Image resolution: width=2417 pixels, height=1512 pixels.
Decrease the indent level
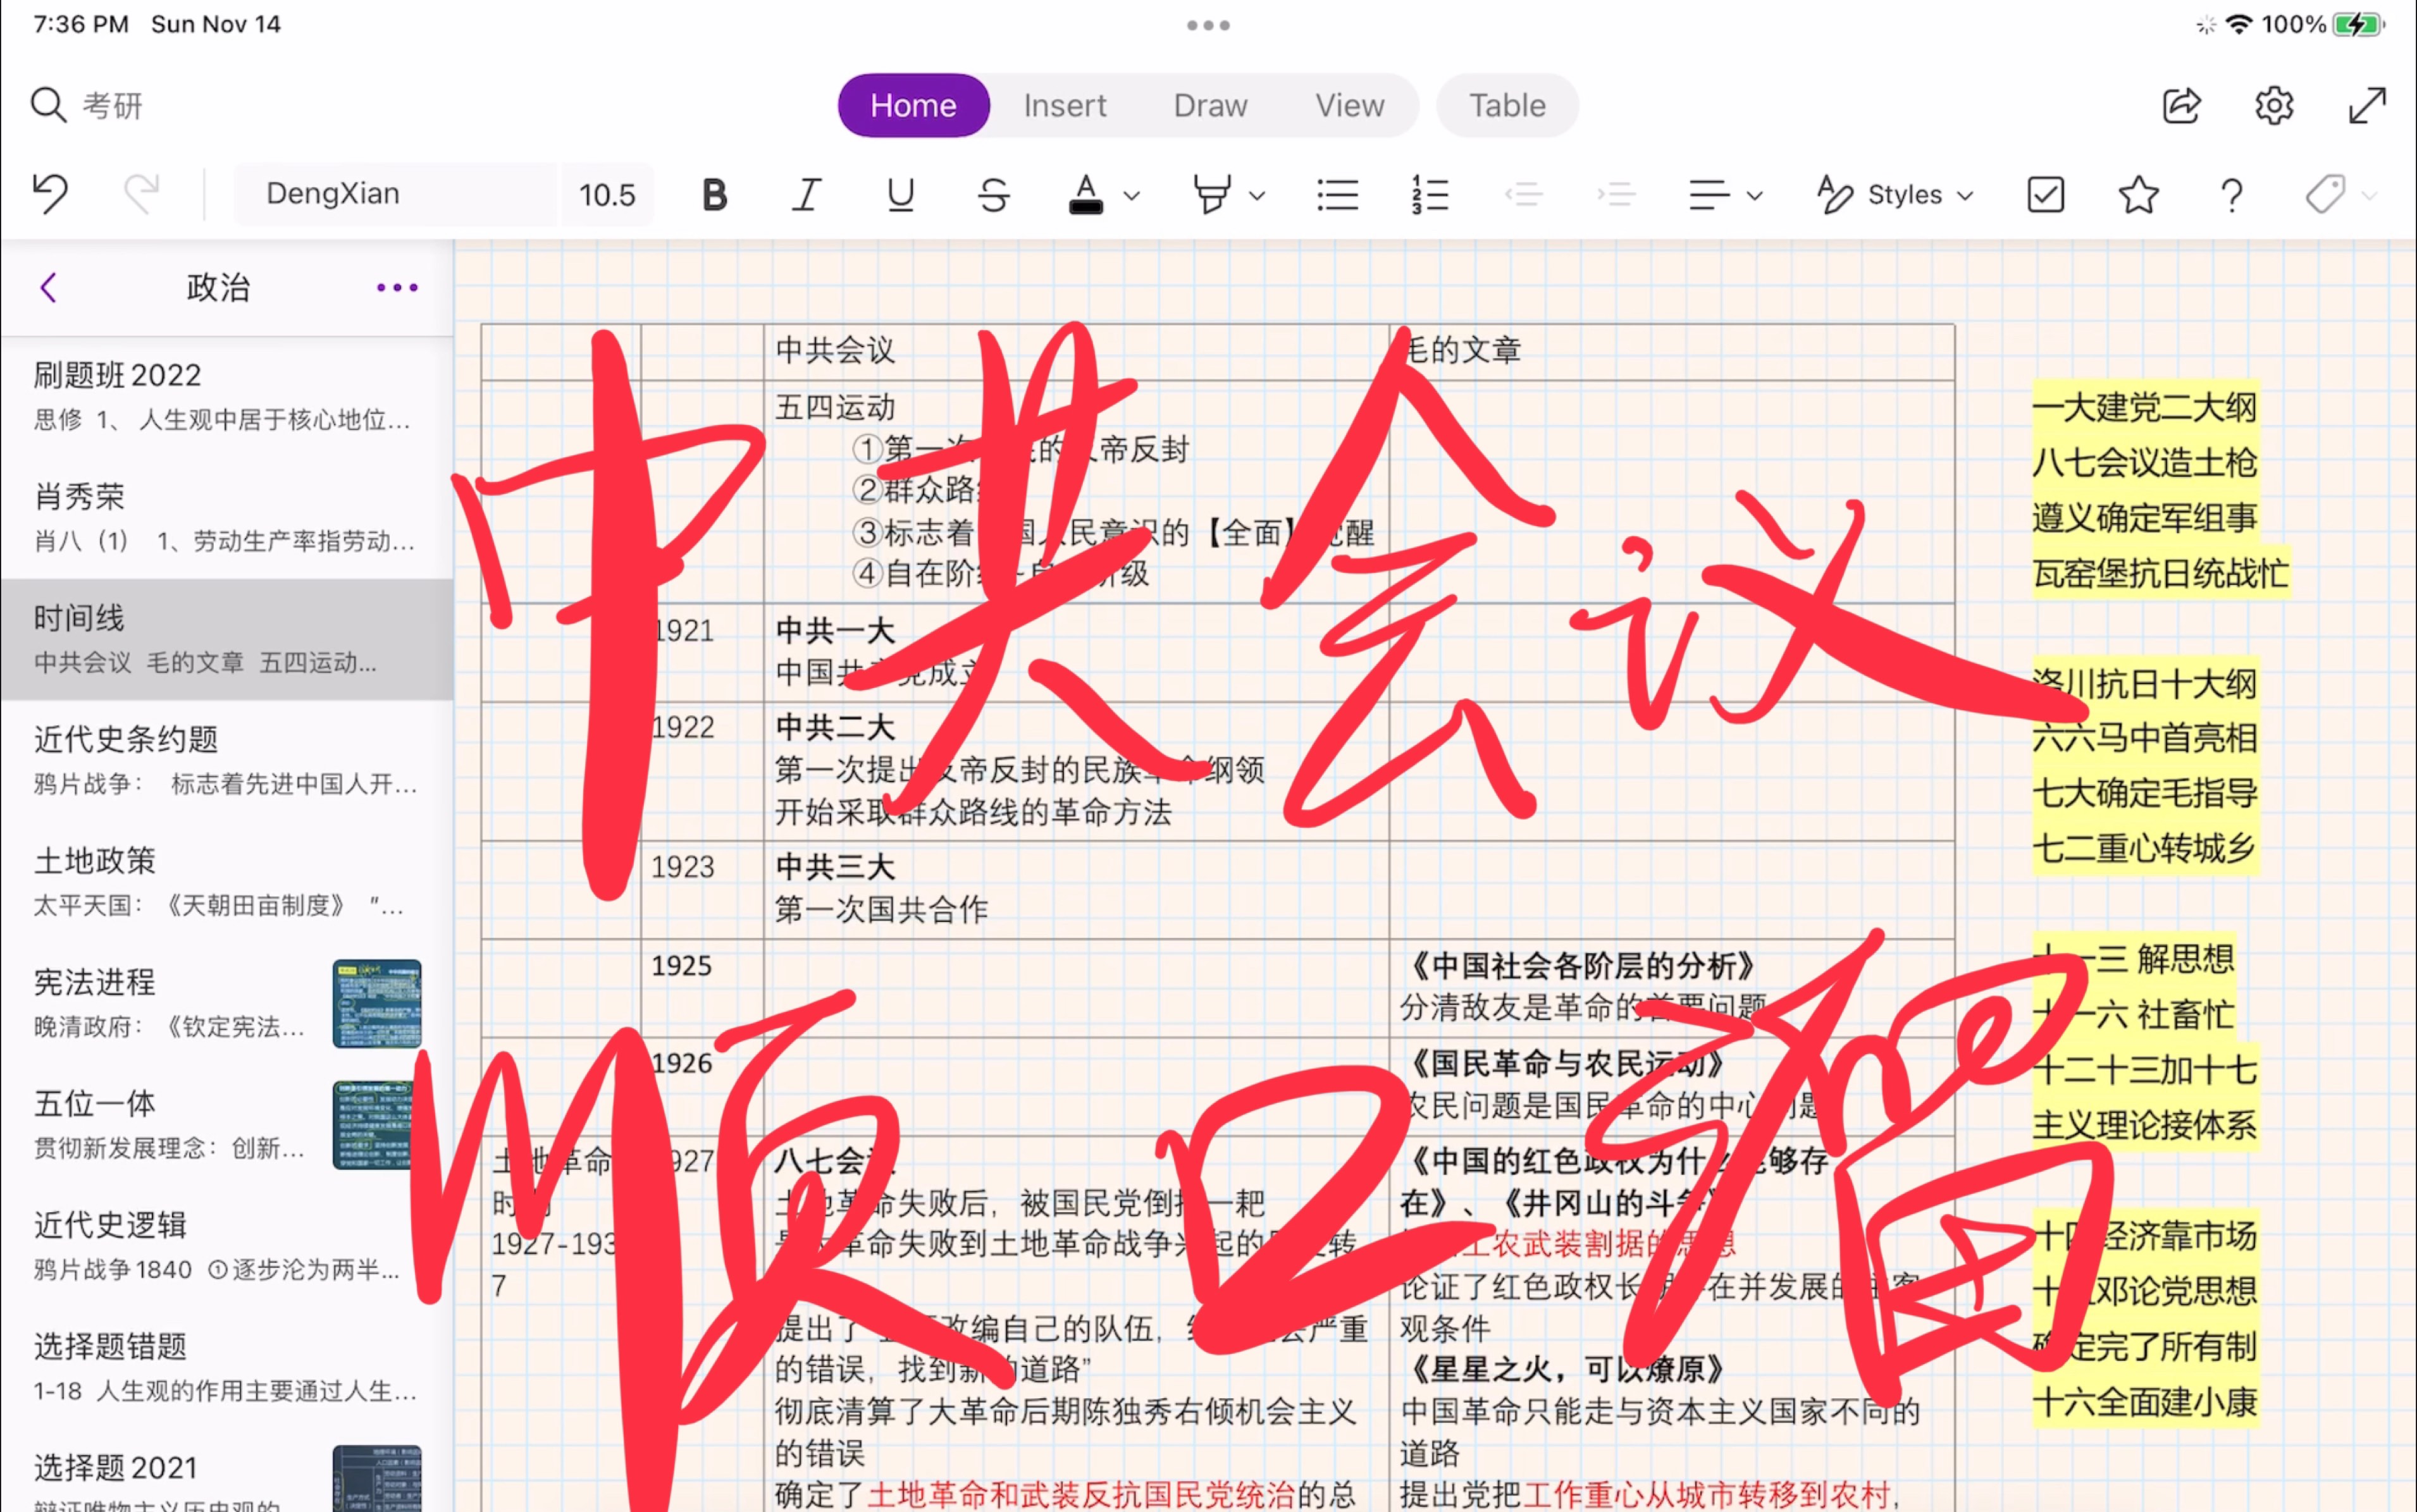point(1523,194)
